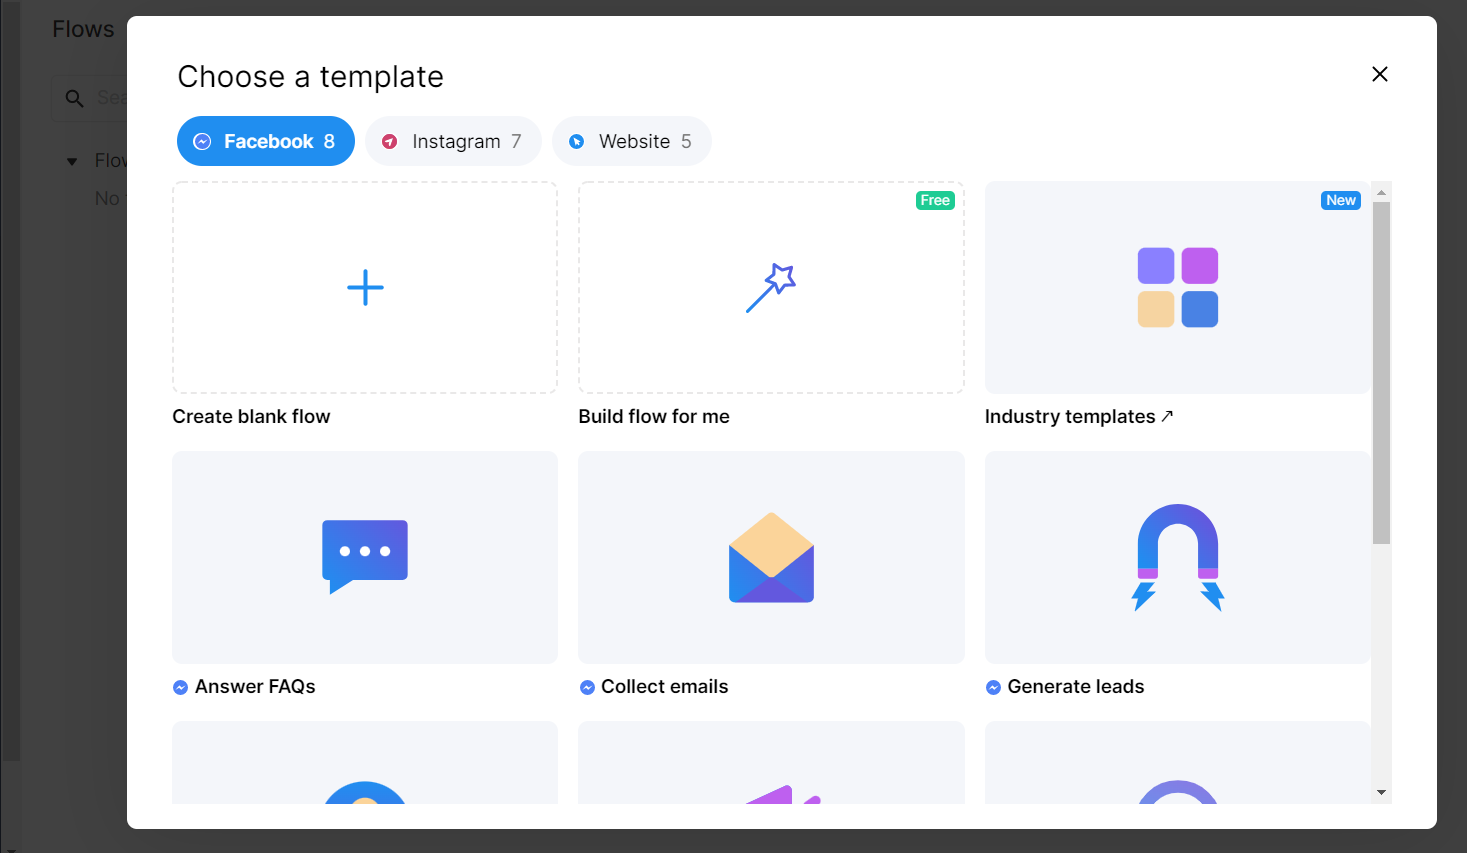This screenshot has width=1467, height=853.
Task: Click the magic wand Build flow icon
Action: [x=771, y=288]
